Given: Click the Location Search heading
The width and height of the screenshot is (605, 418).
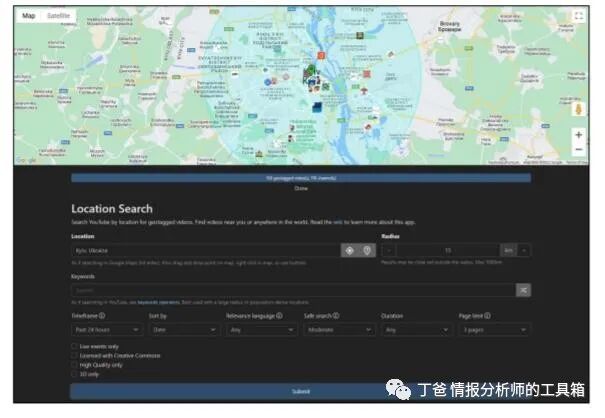Looking at the screenshot, I should [112, 209].
